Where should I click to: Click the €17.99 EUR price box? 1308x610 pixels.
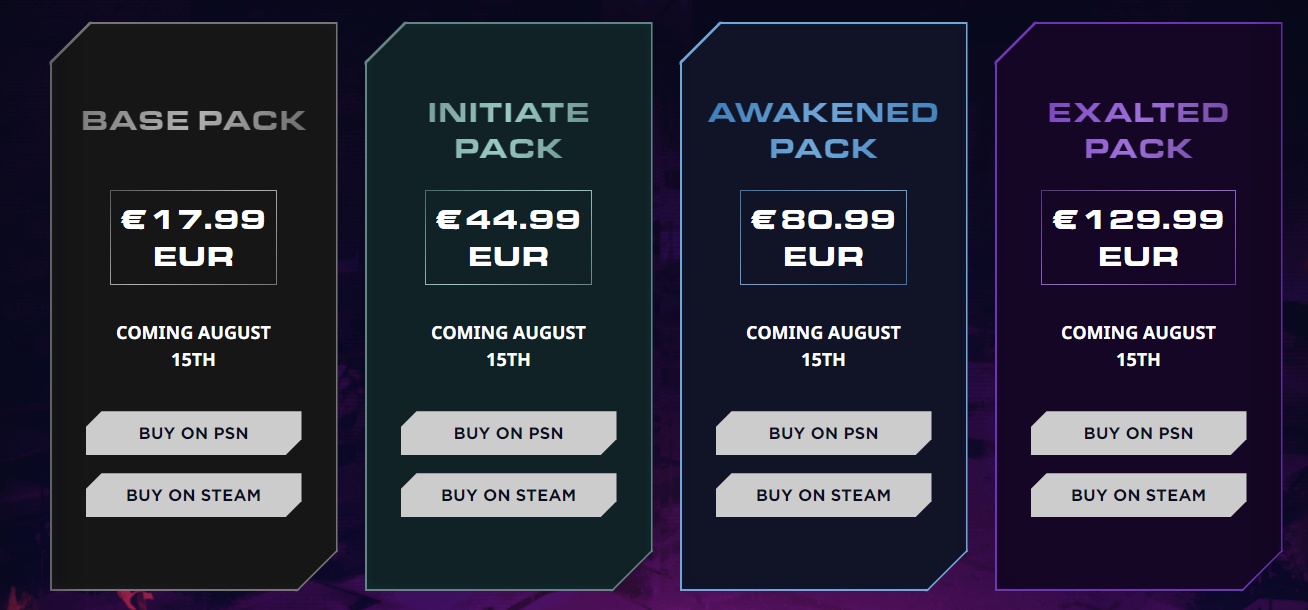coord(193,237)
